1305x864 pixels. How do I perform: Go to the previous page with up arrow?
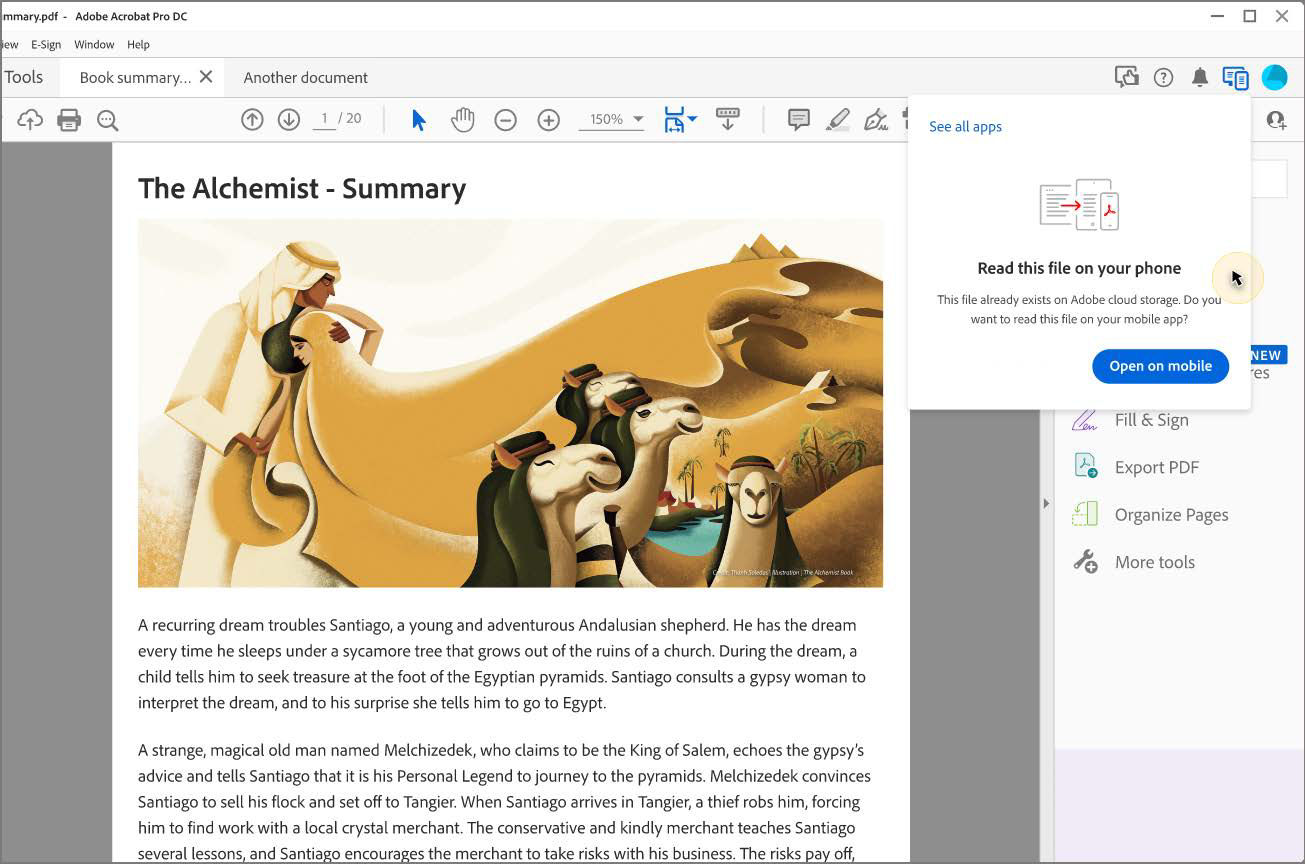click(x=252, y=120)
